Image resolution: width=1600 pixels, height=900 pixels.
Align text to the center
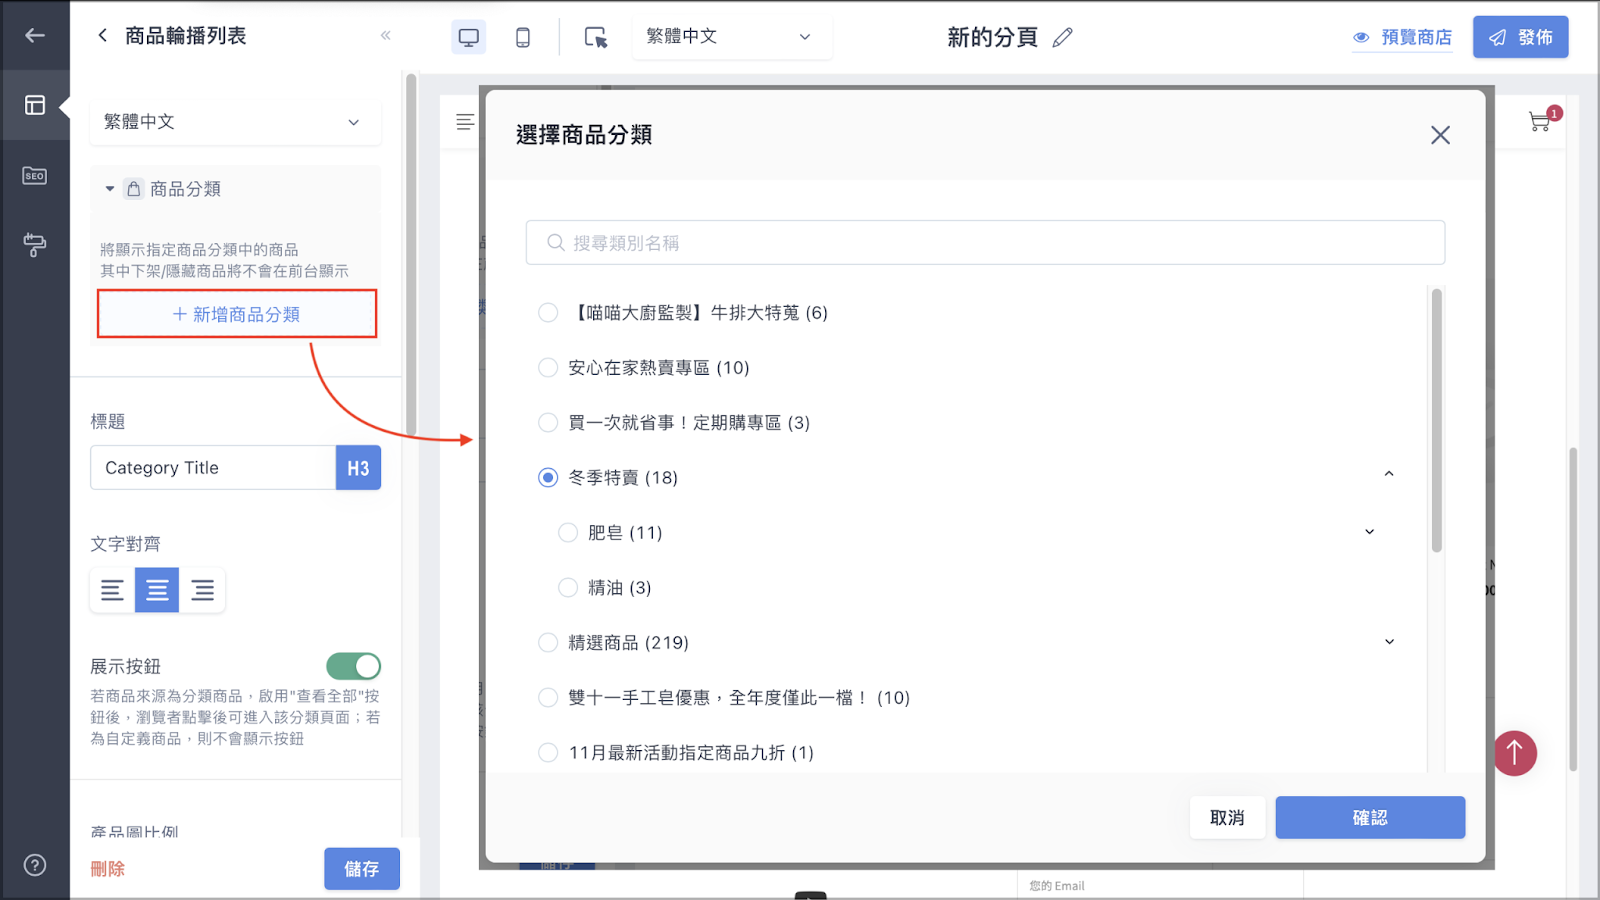157,590
